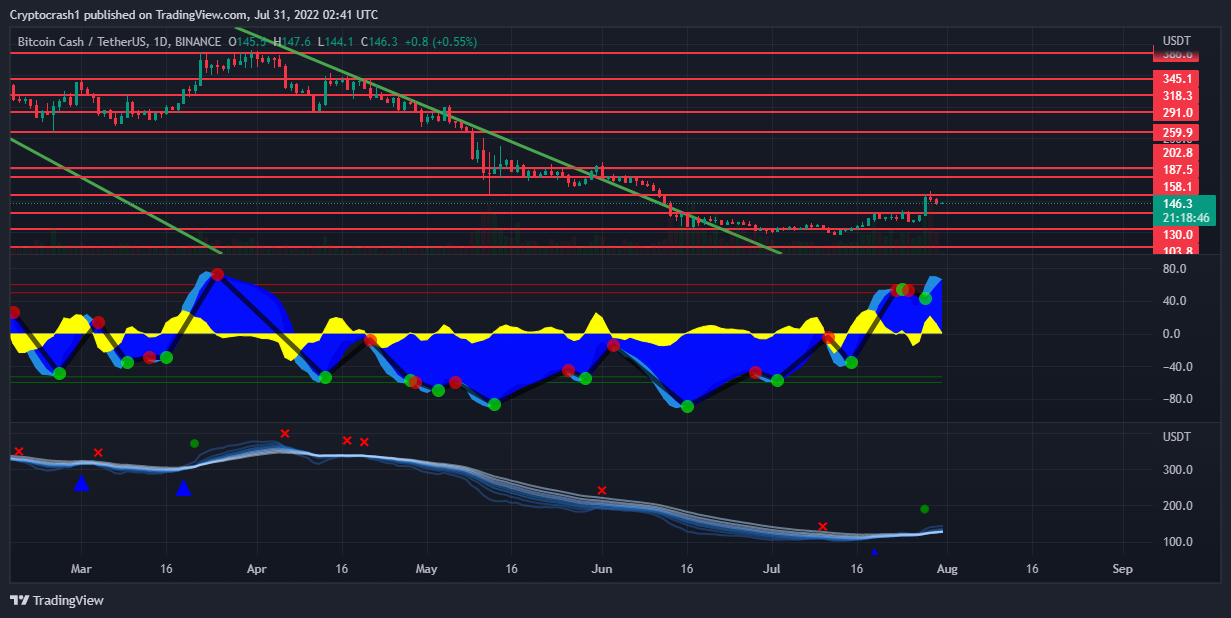Viewport: 1231px width, 618px height.
Task: Select the 158.1 red price label
Action: 1177,187
